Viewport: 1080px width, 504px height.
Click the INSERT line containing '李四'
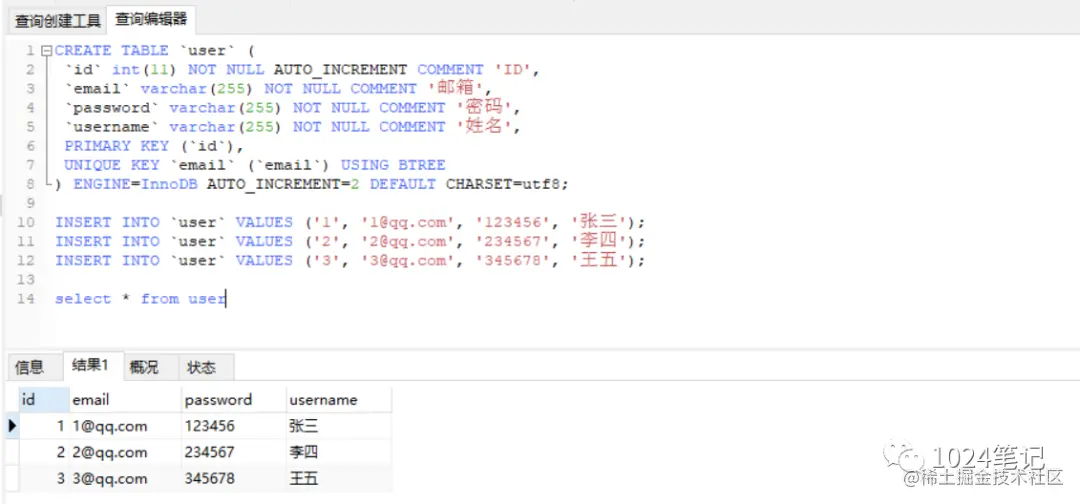350,241
